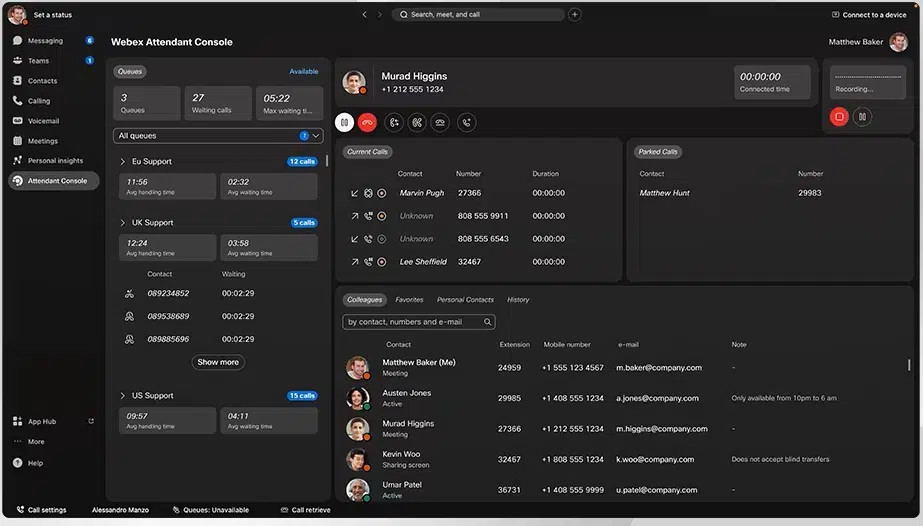Hang up the call with the red button
This screenshot has height=526, width=923.
pyautogui.click(x=368, y=122)
